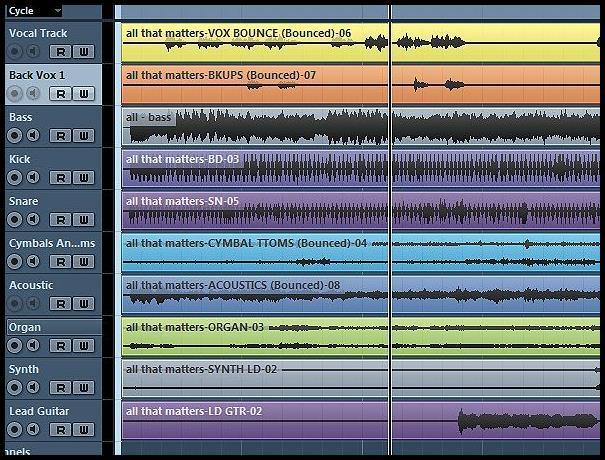Toggle monitor speaker on Organ track
The width and height of the screenshot is (605, 460).
coord(34,345)
